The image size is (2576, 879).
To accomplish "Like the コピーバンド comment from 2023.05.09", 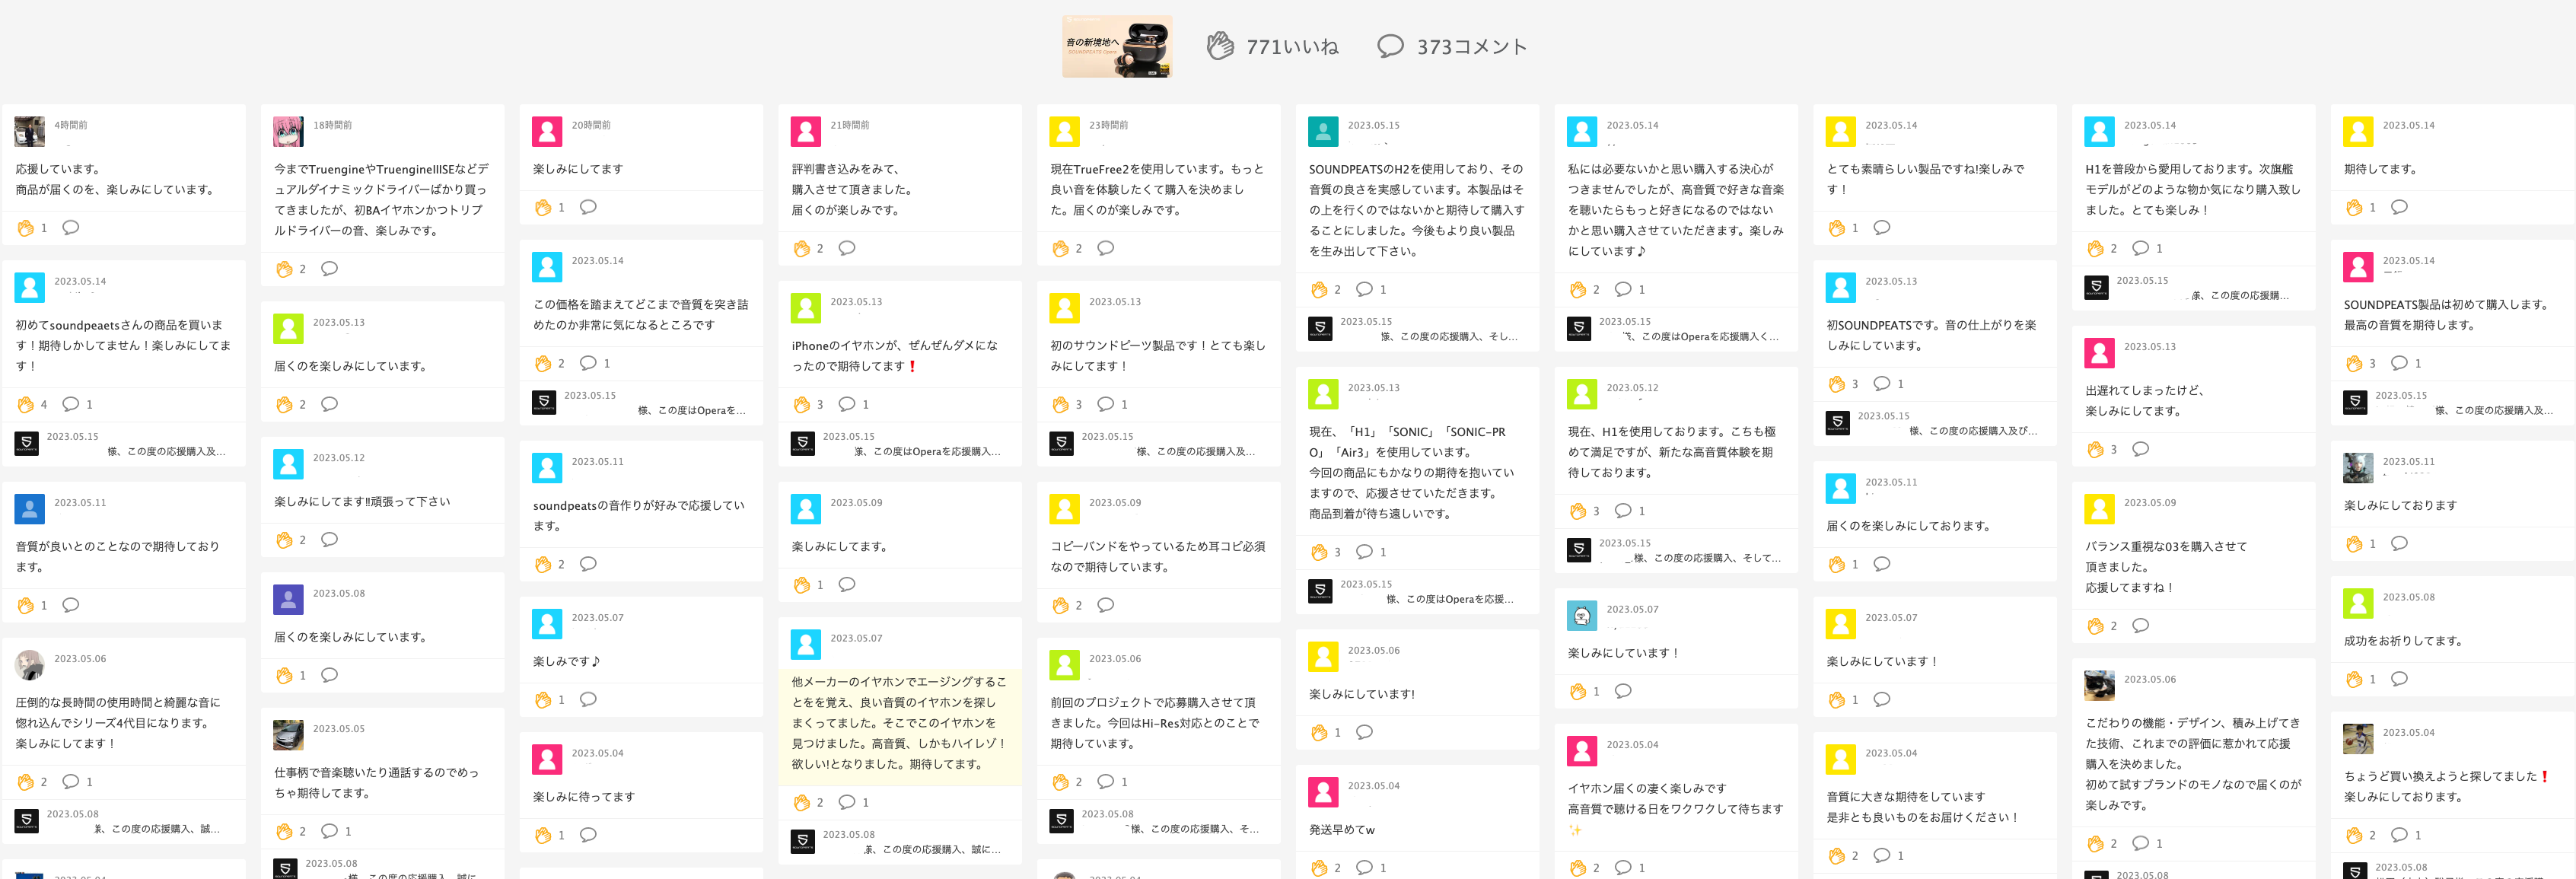I will [1061, 605].
